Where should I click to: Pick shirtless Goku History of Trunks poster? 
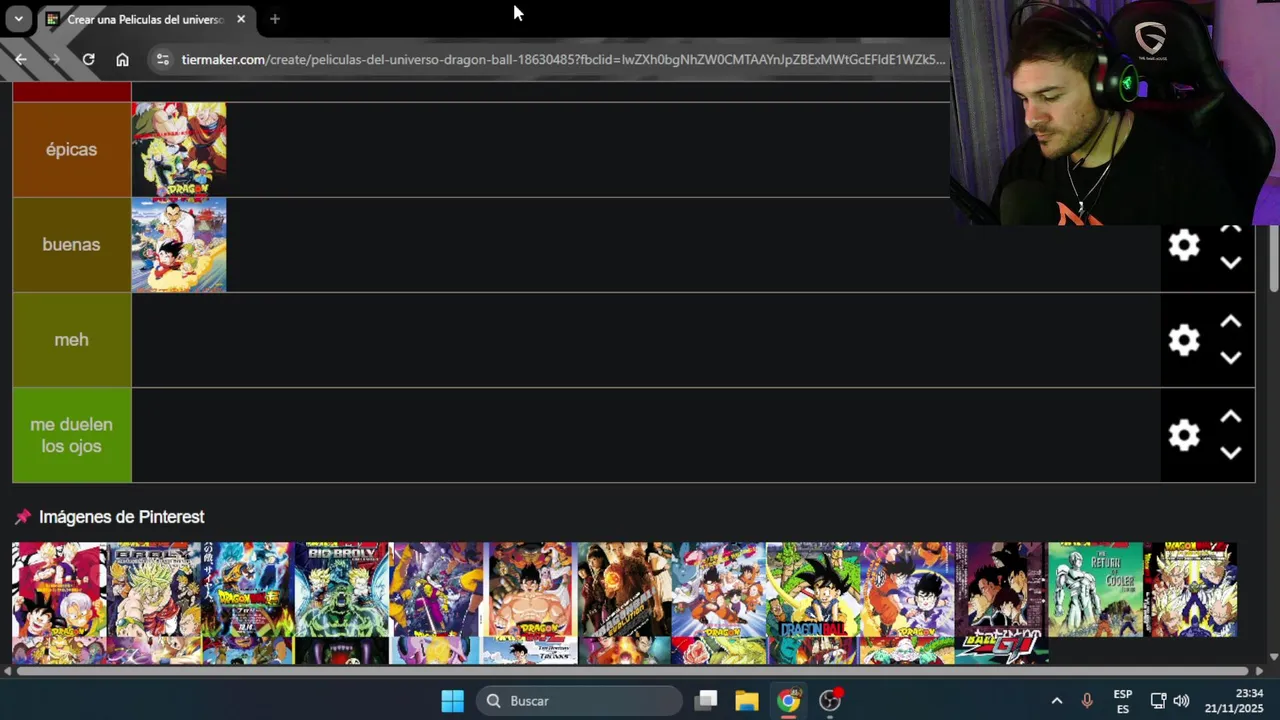point(529,590)
